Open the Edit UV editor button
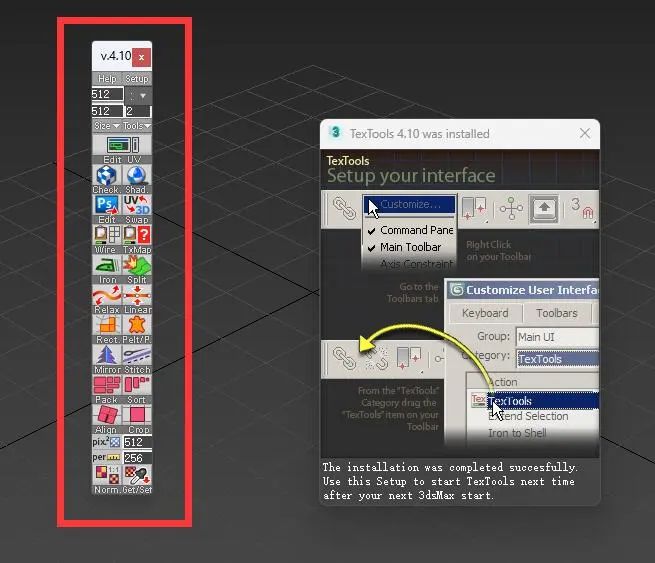This screenshot has height=563, width=655. pos(122,145)
